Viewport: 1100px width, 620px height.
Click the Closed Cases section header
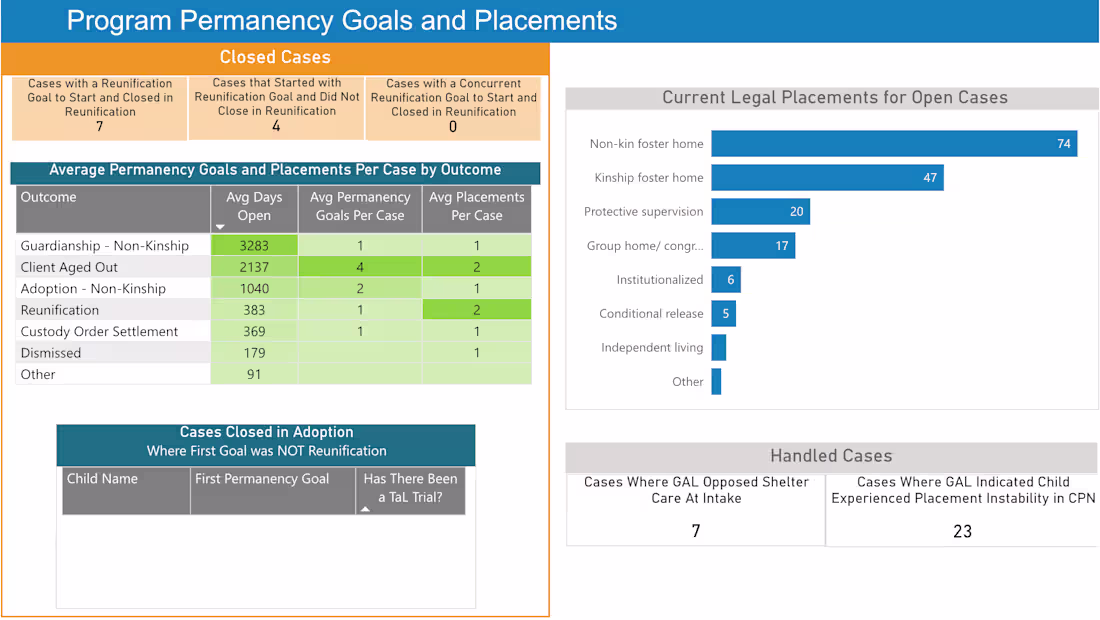[275, 57]
